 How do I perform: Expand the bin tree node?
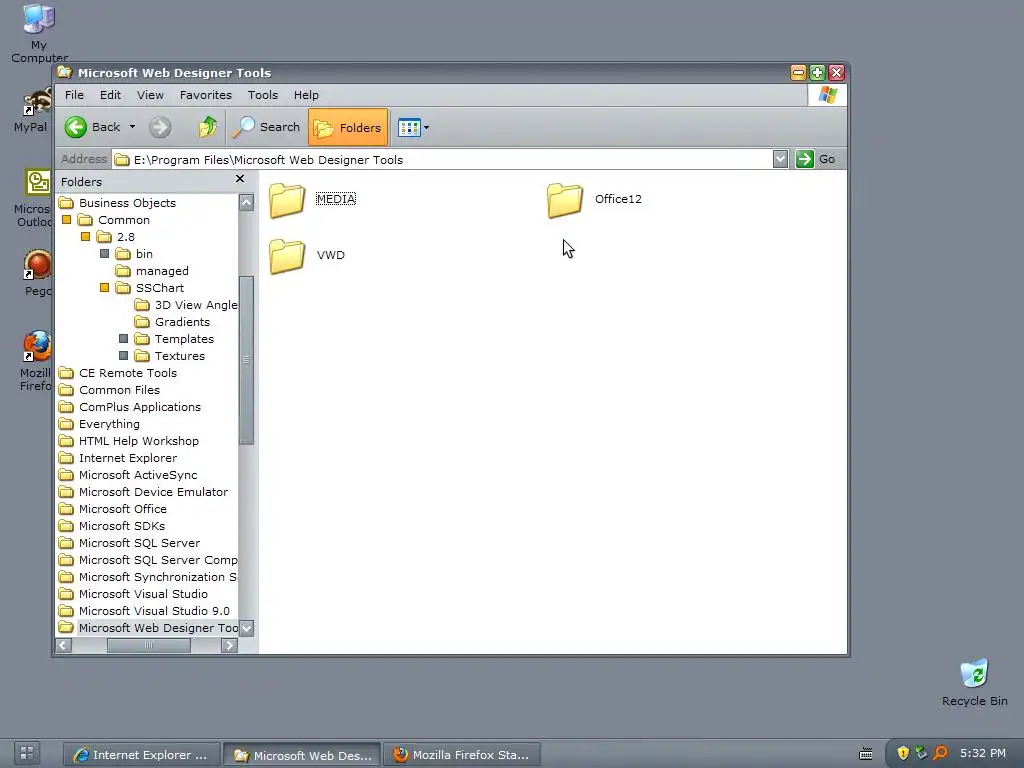pos(104,253)
